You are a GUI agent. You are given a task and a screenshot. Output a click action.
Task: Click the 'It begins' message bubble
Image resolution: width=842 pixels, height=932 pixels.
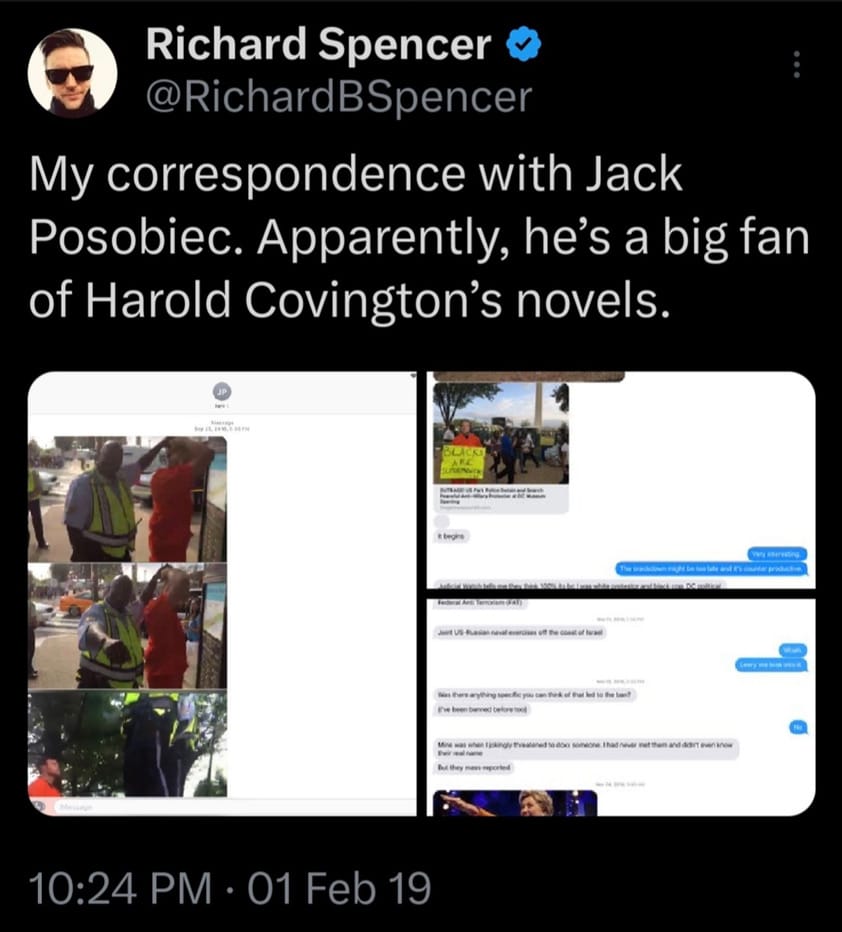[x=452, y=536]
